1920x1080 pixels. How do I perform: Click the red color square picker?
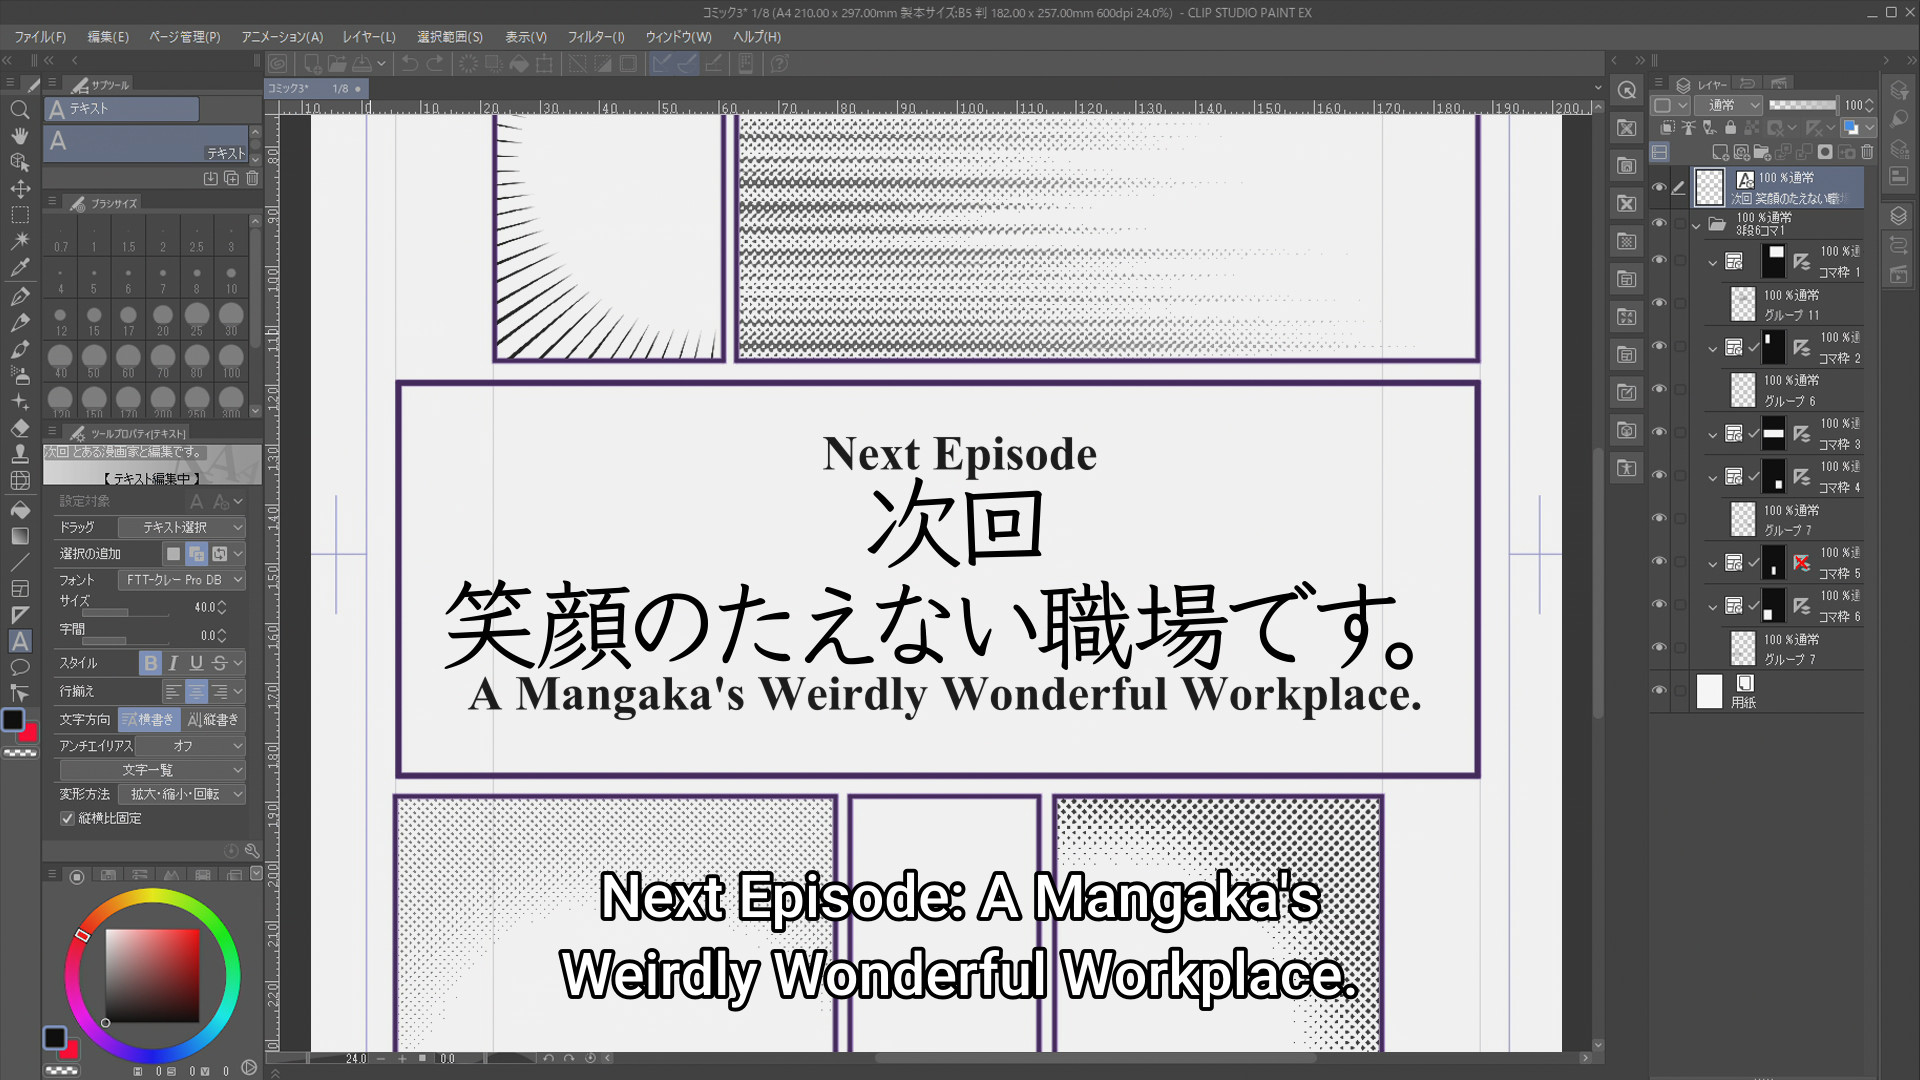pyautogui.click(x=152, y=975)
